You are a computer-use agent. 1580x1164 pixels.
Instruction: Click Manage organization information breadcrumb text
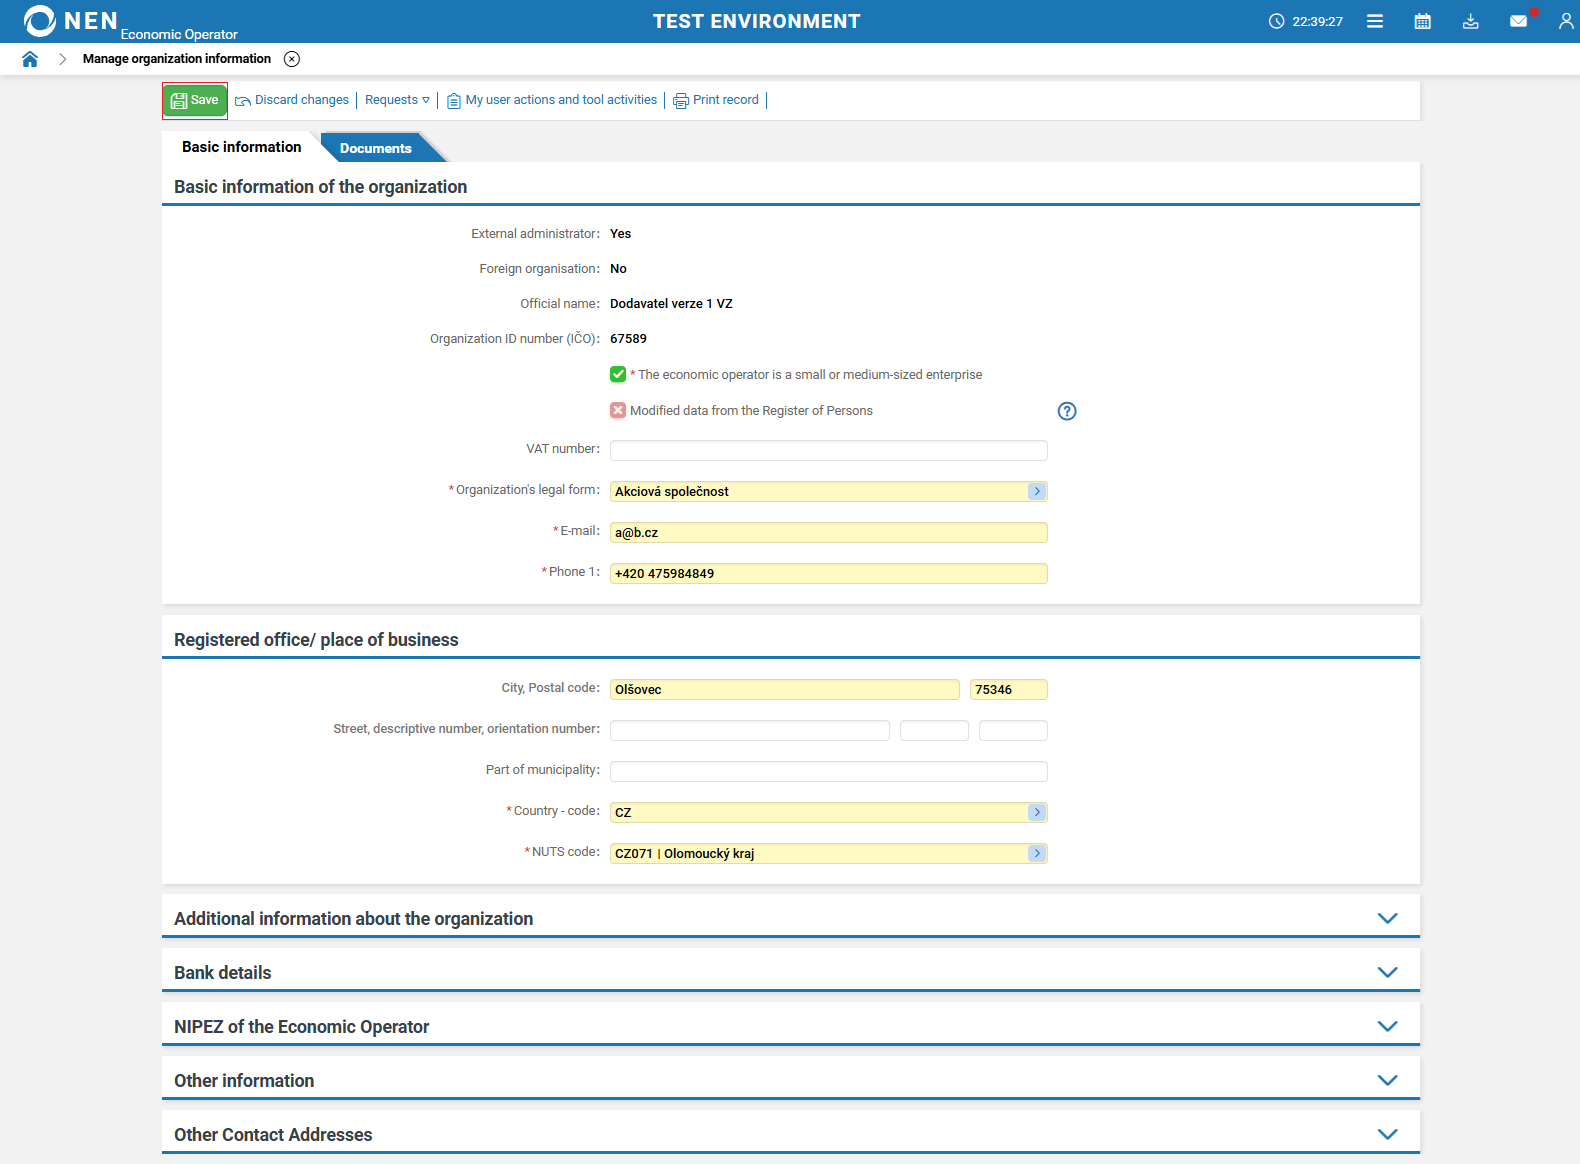click(x=177, y=59)
